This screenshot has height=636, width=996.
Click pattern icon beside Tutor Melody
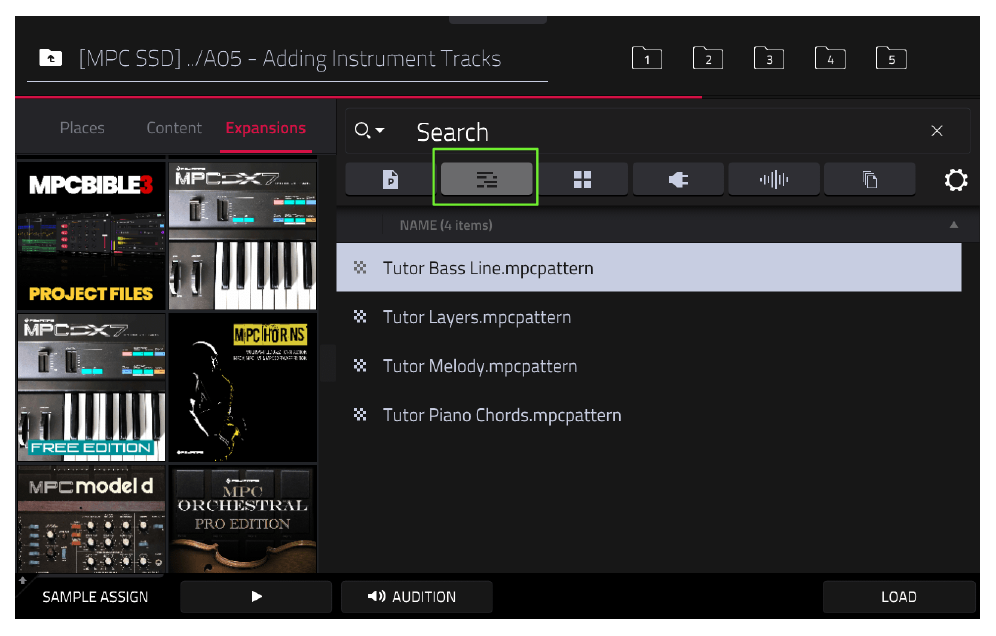point(360,365)
